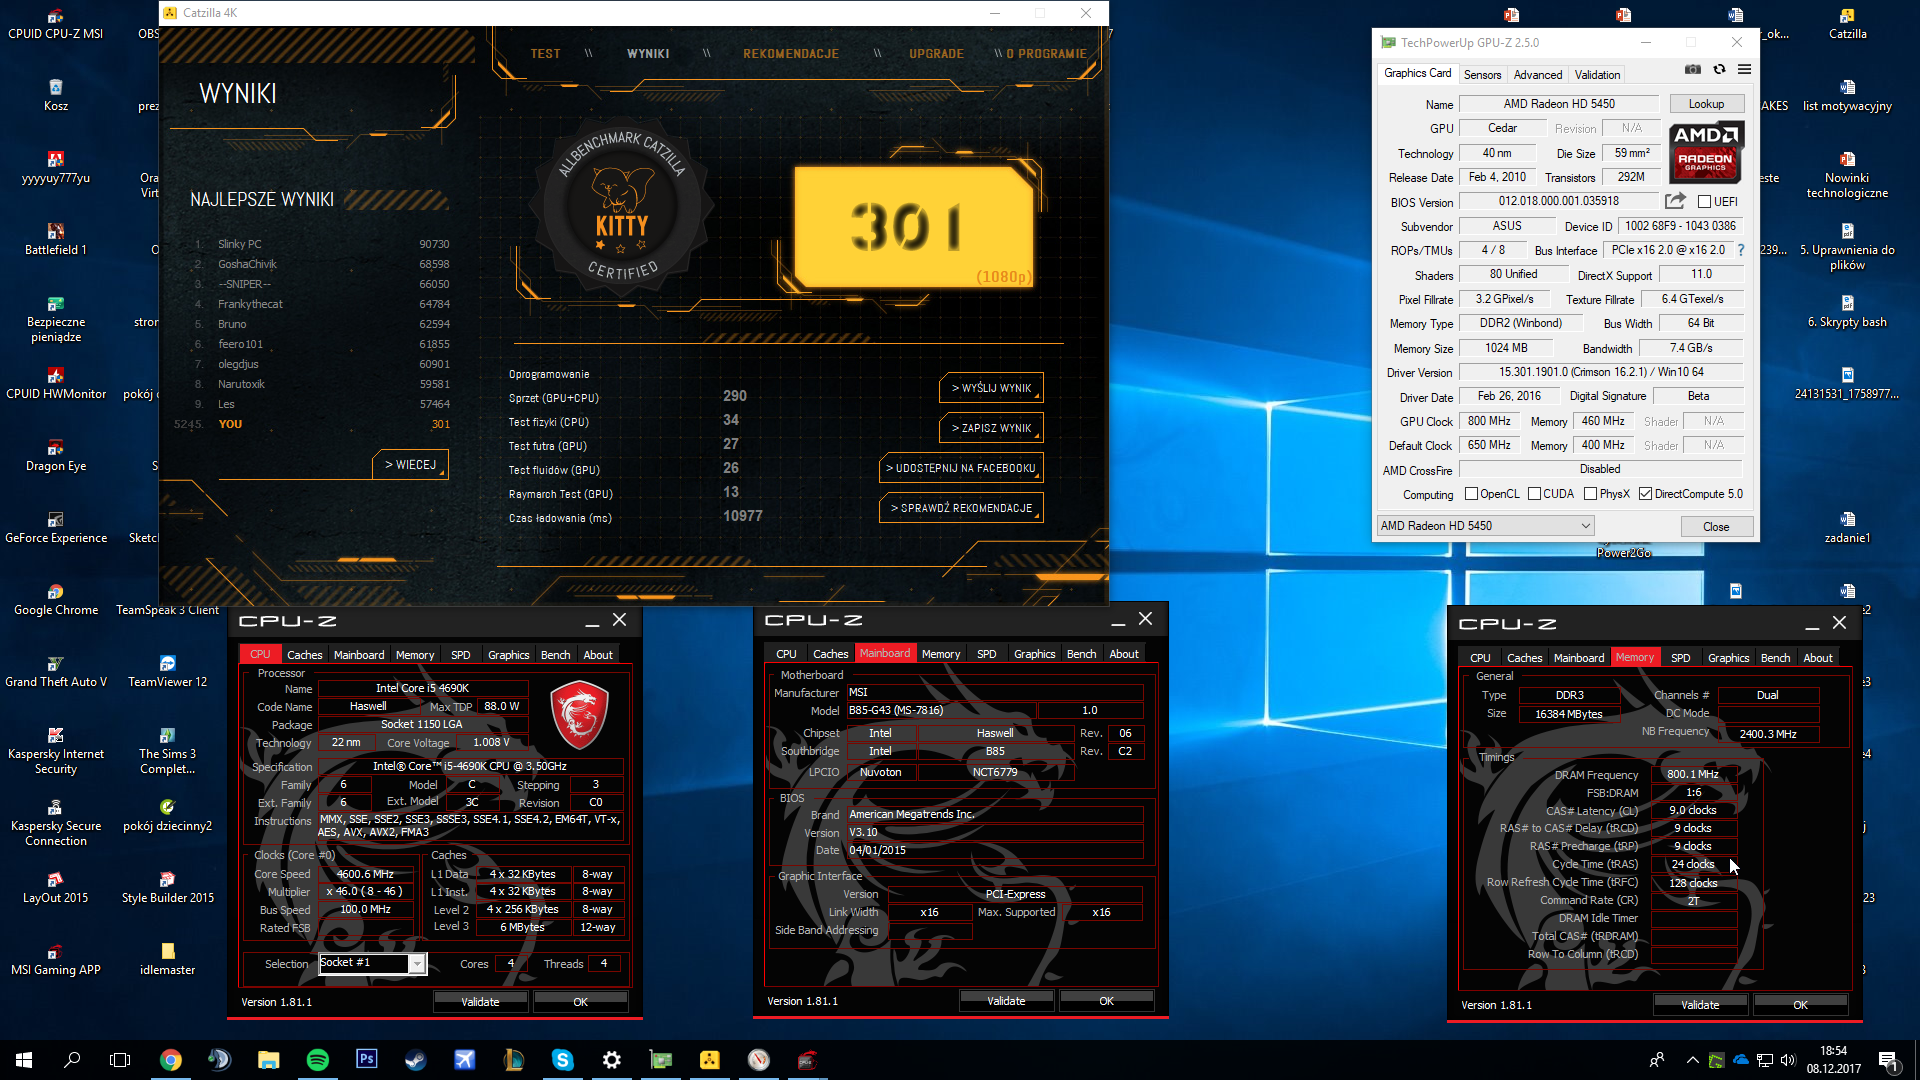Open the GPU-Z hamburger menu

click(1744, 70)
